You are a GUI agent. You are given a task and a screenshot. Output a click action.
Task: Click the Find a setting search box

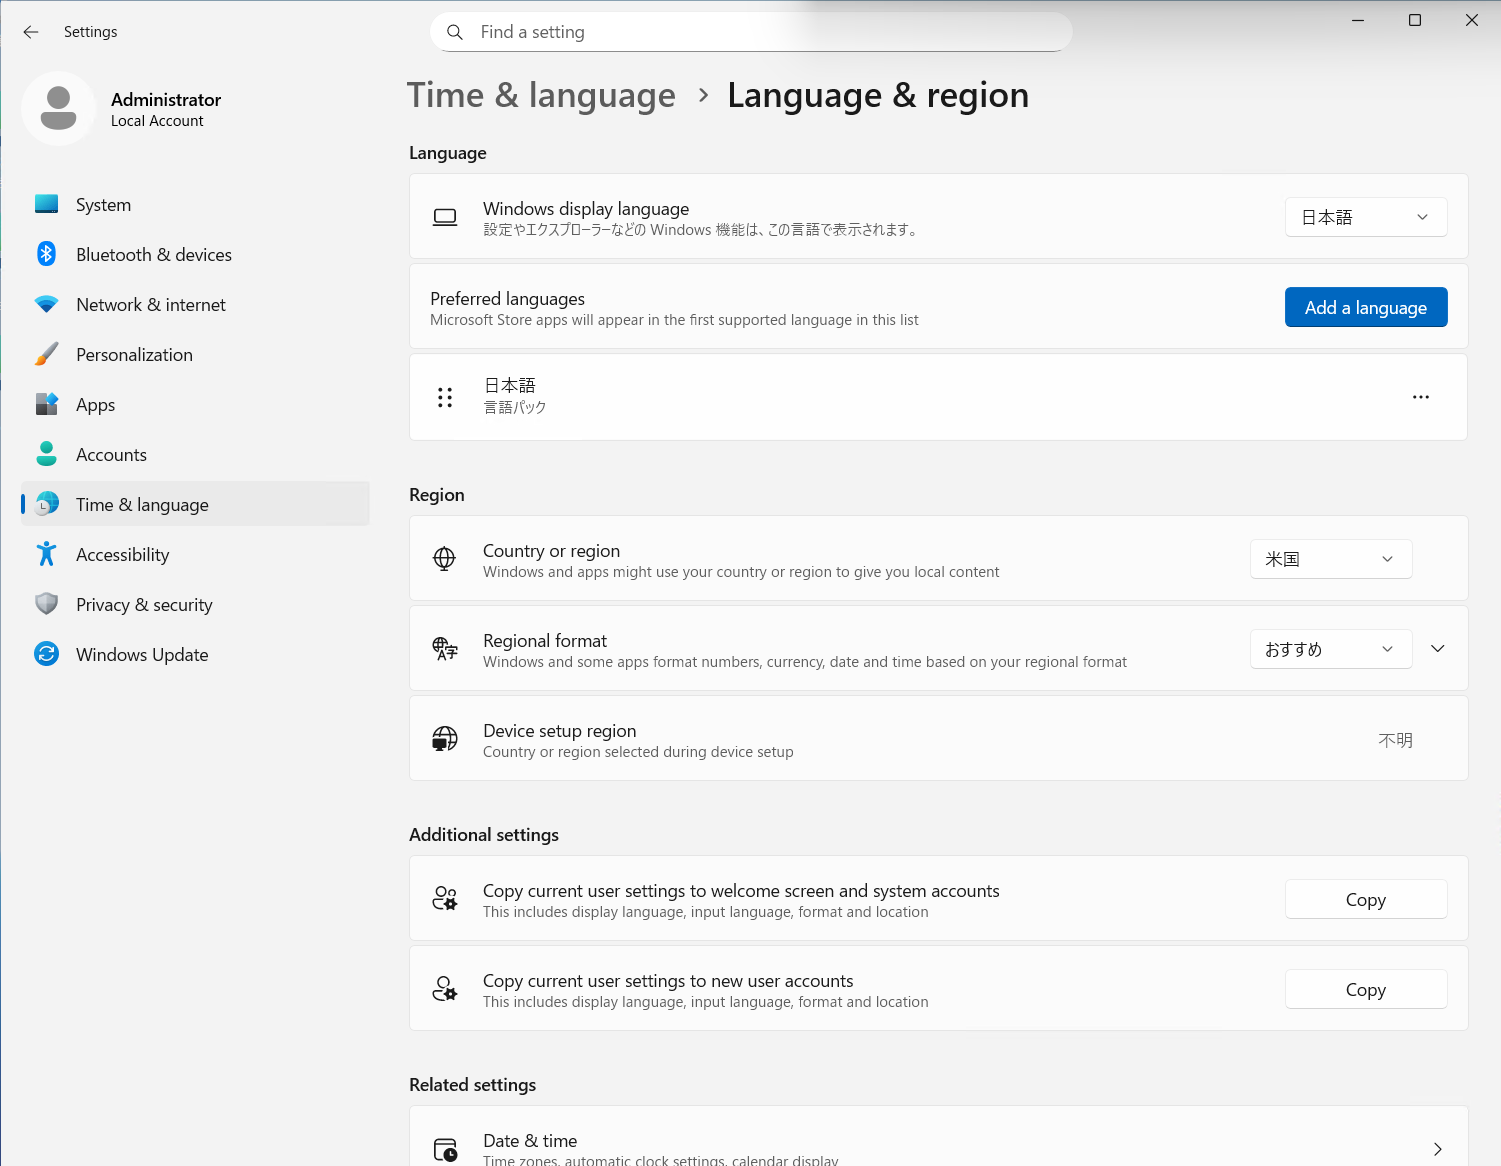coord(751,32)
